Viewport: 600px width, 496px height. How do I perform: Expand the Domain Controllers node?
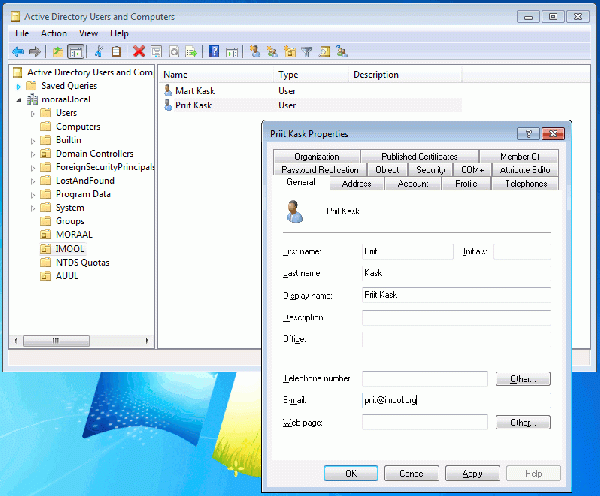(33, 155)
